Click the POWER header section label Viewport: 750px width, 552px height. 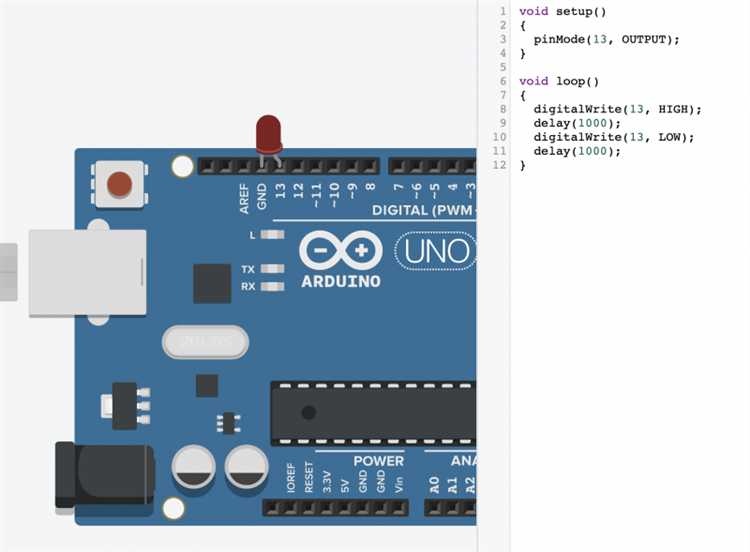378,461
